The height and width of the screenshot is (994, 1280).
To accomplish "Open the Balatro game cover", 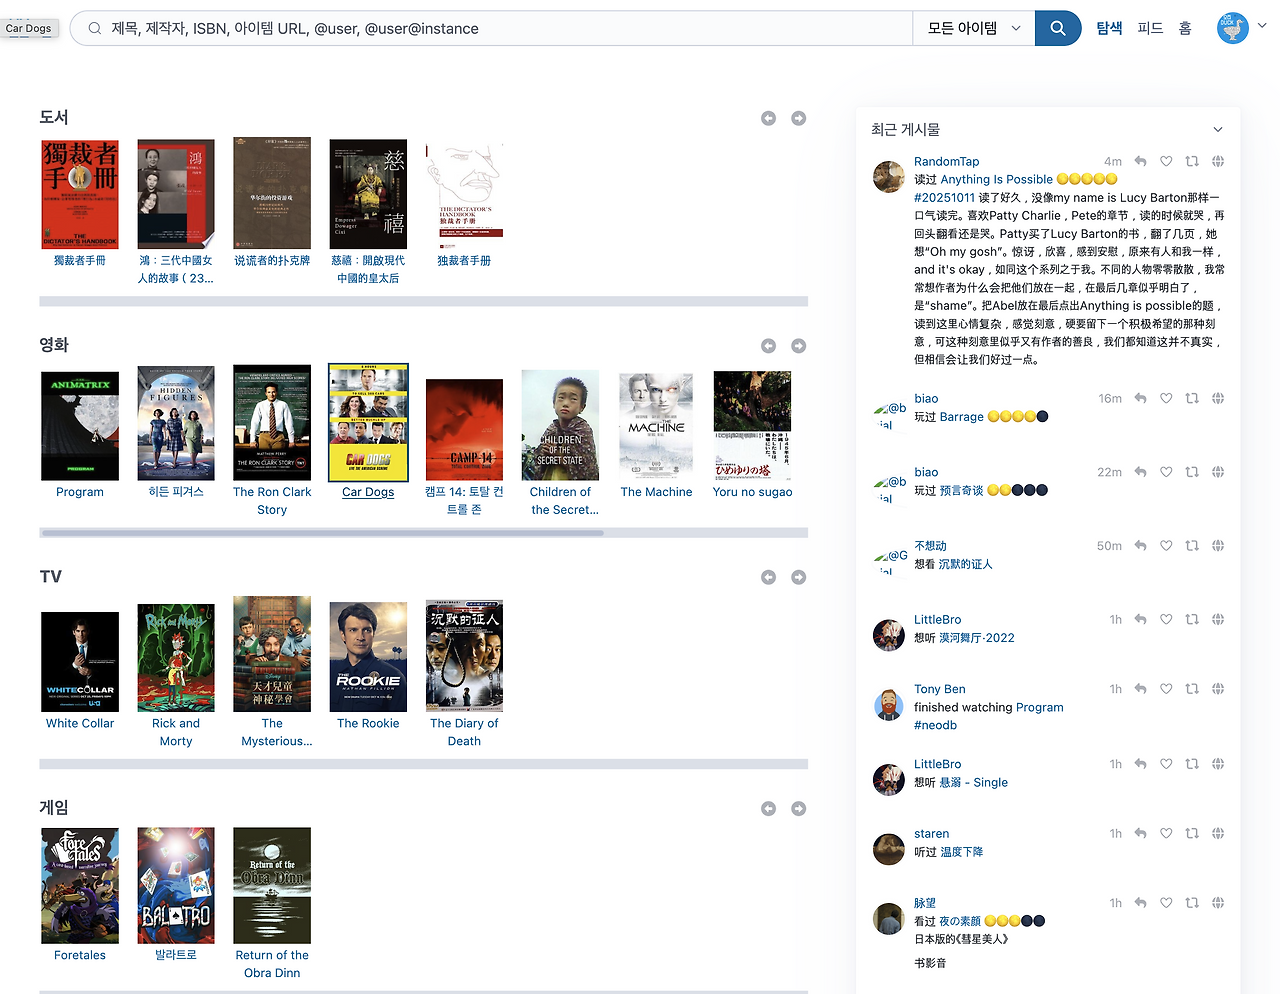I will point(176,886).
